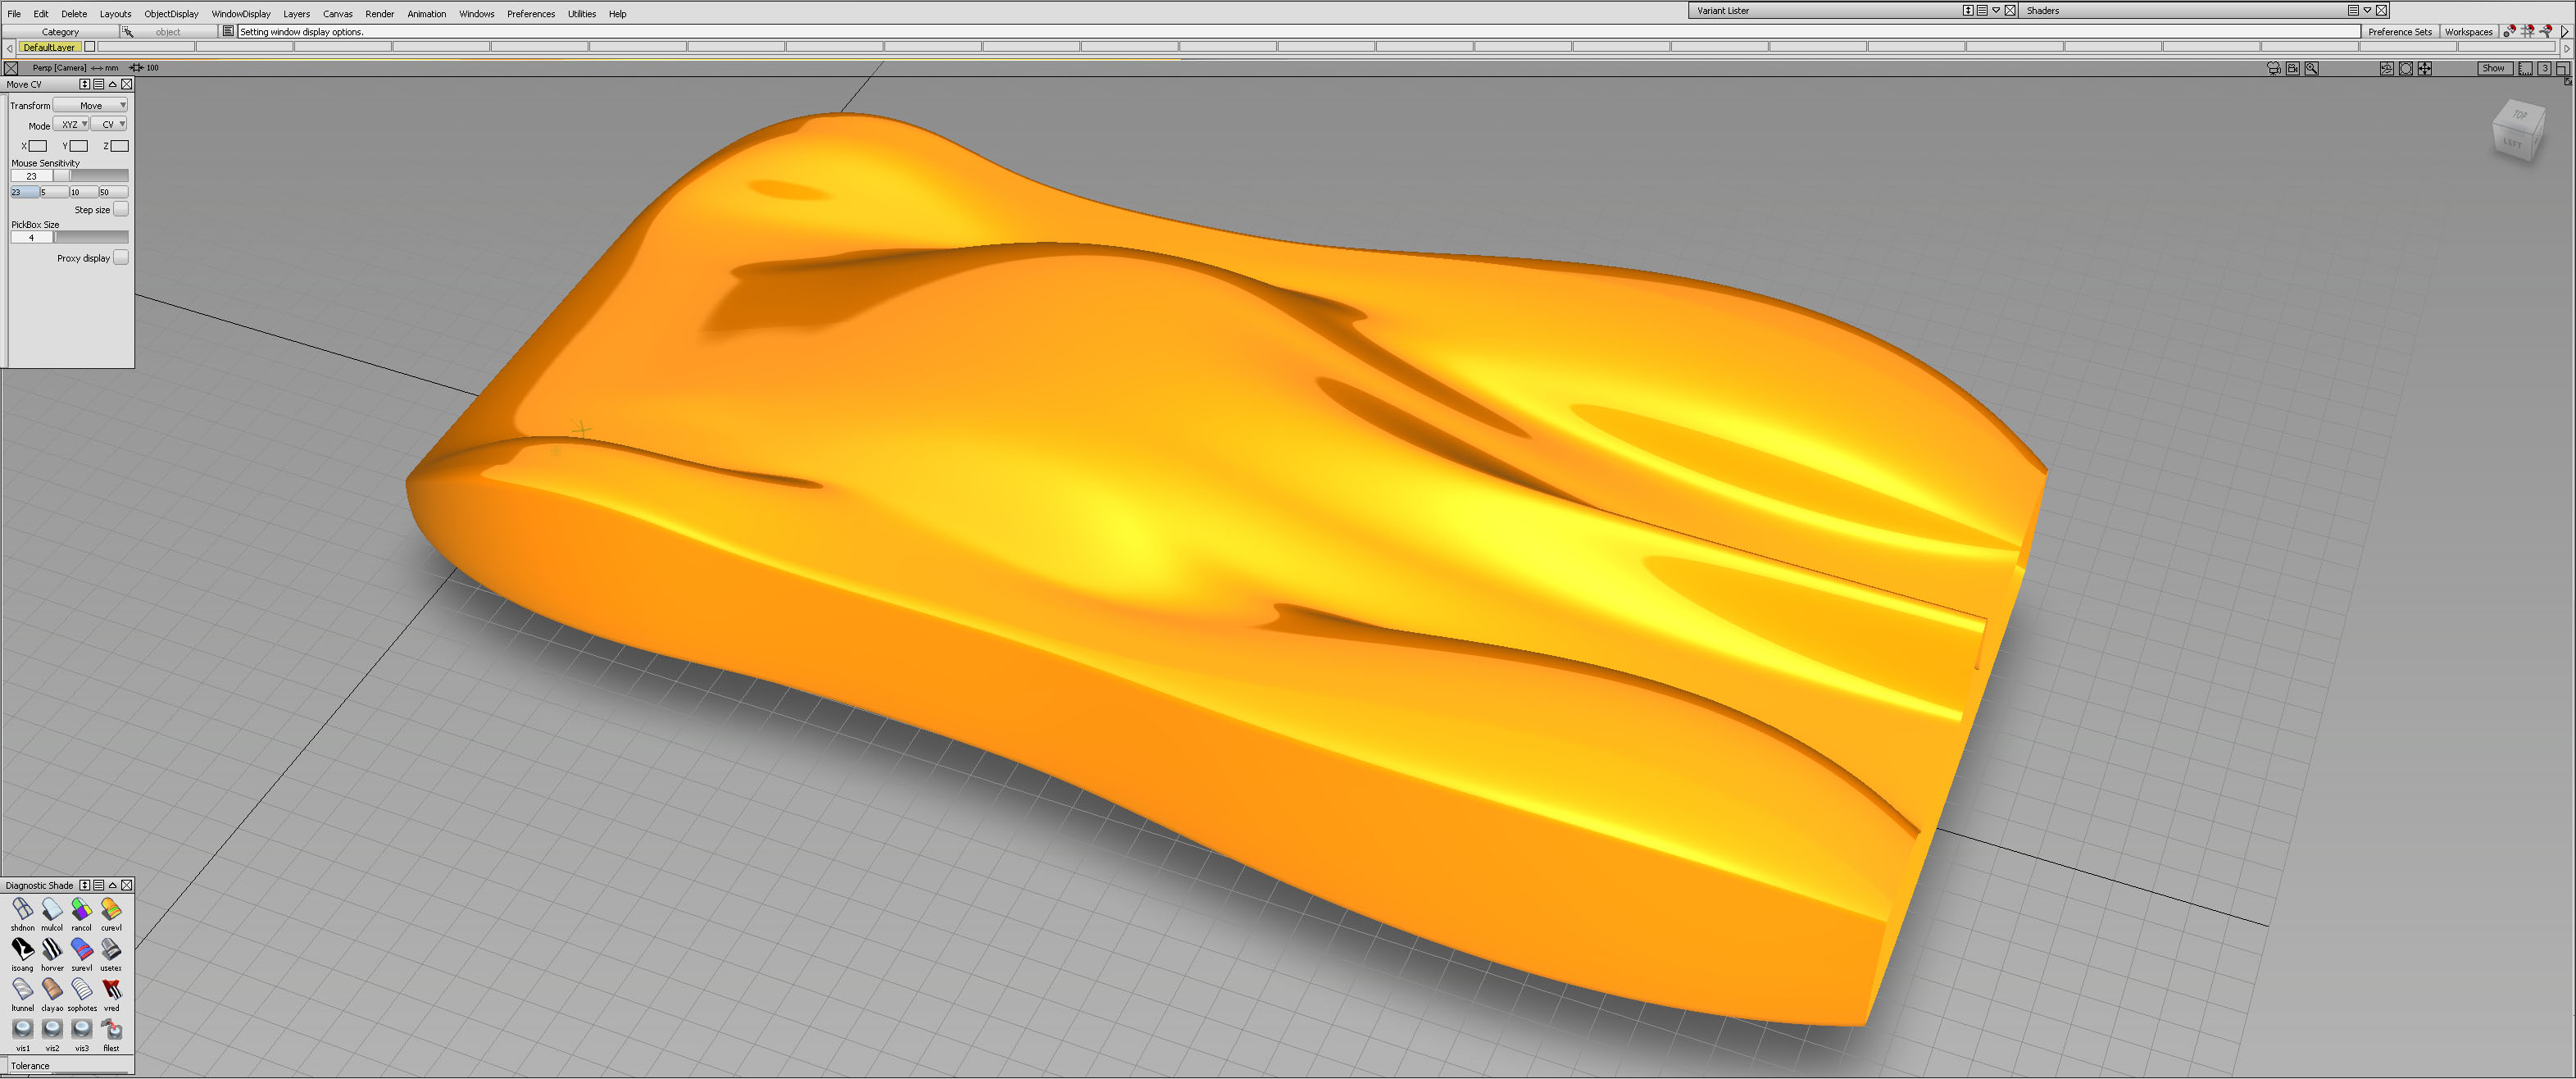Open the Render menu

click(x=379, y=14)
